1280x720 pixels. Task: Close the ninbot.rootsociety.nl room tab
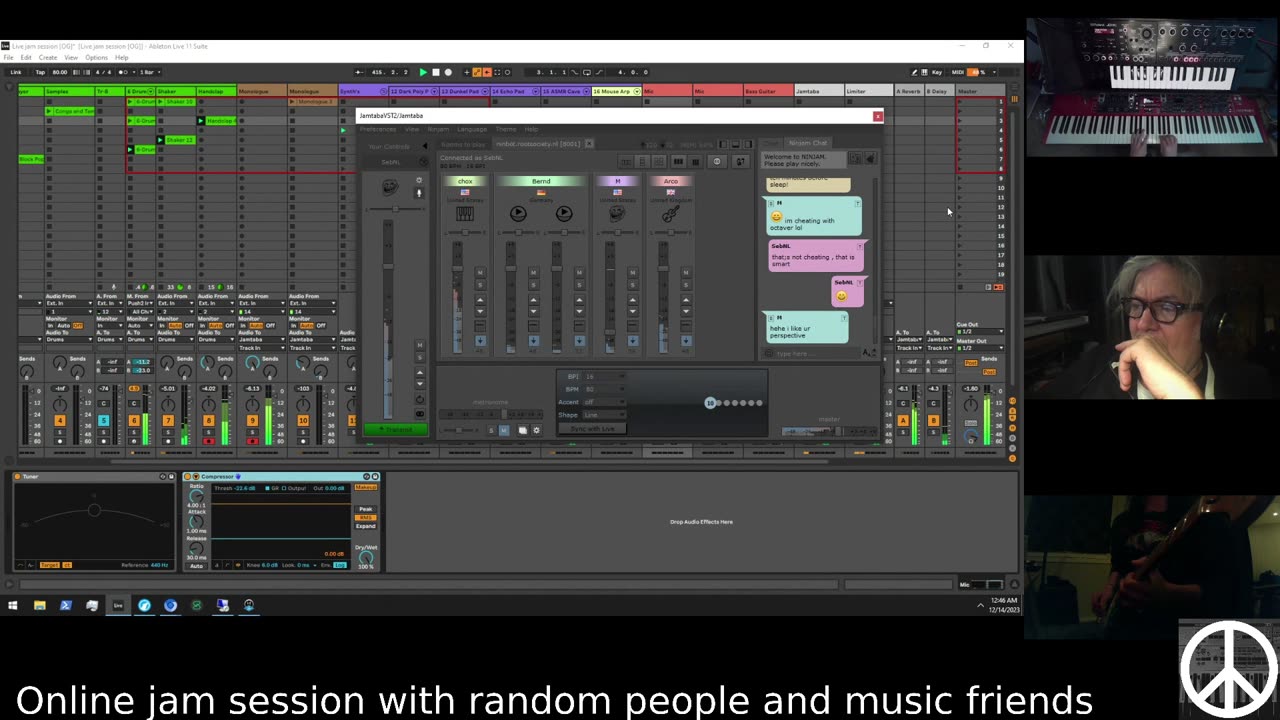[589, 144]
